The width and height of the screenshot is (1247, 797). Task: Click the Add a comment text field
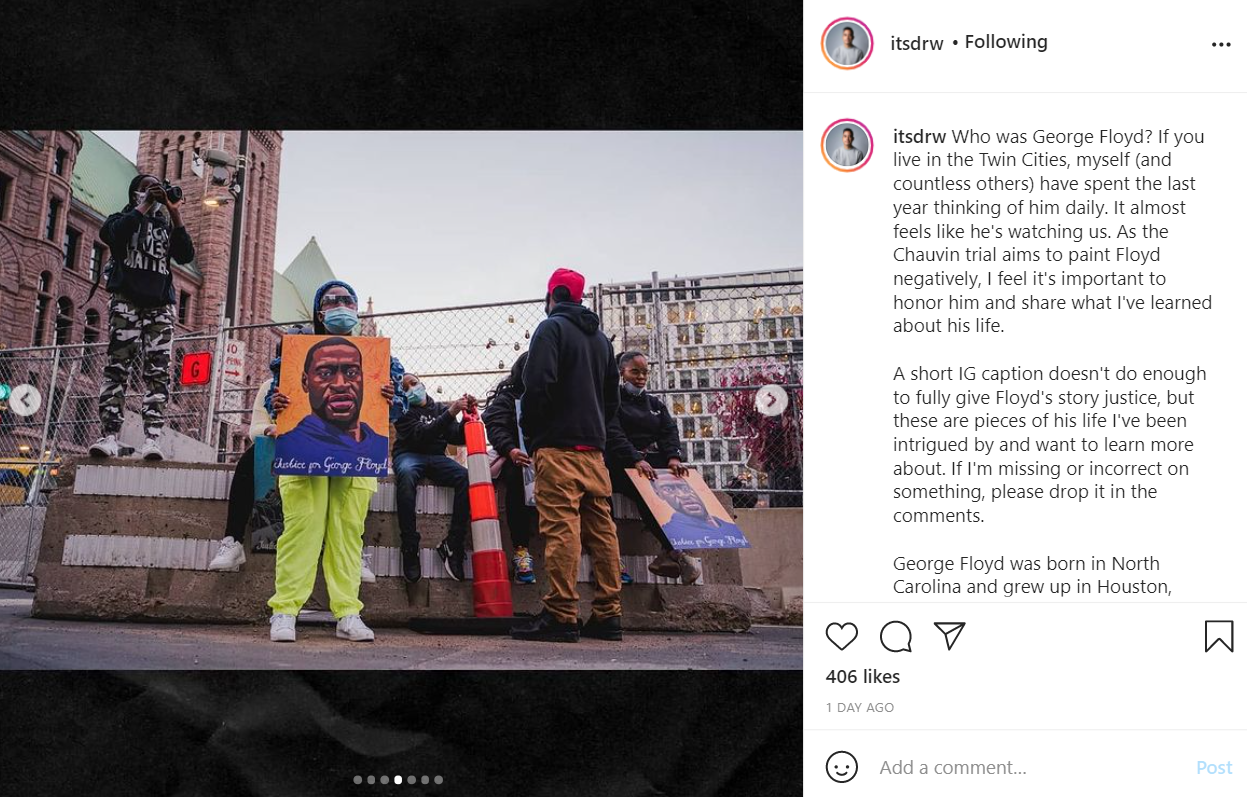point(1030,768)
